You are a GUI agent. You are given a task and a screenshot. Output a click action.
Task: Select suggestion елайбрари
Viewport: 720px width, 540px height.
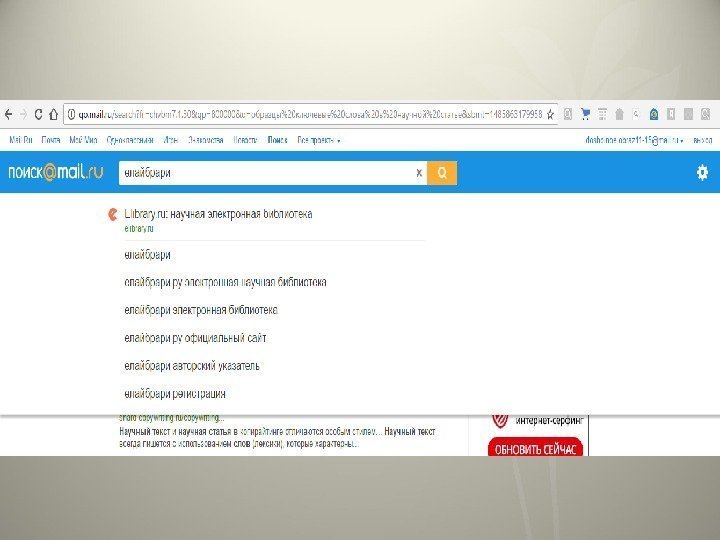point(147,255)
